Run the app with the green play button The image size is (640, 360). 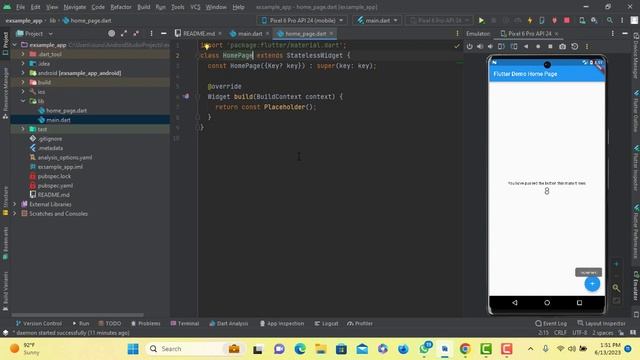pyautogui.click(x=481, y=20)
